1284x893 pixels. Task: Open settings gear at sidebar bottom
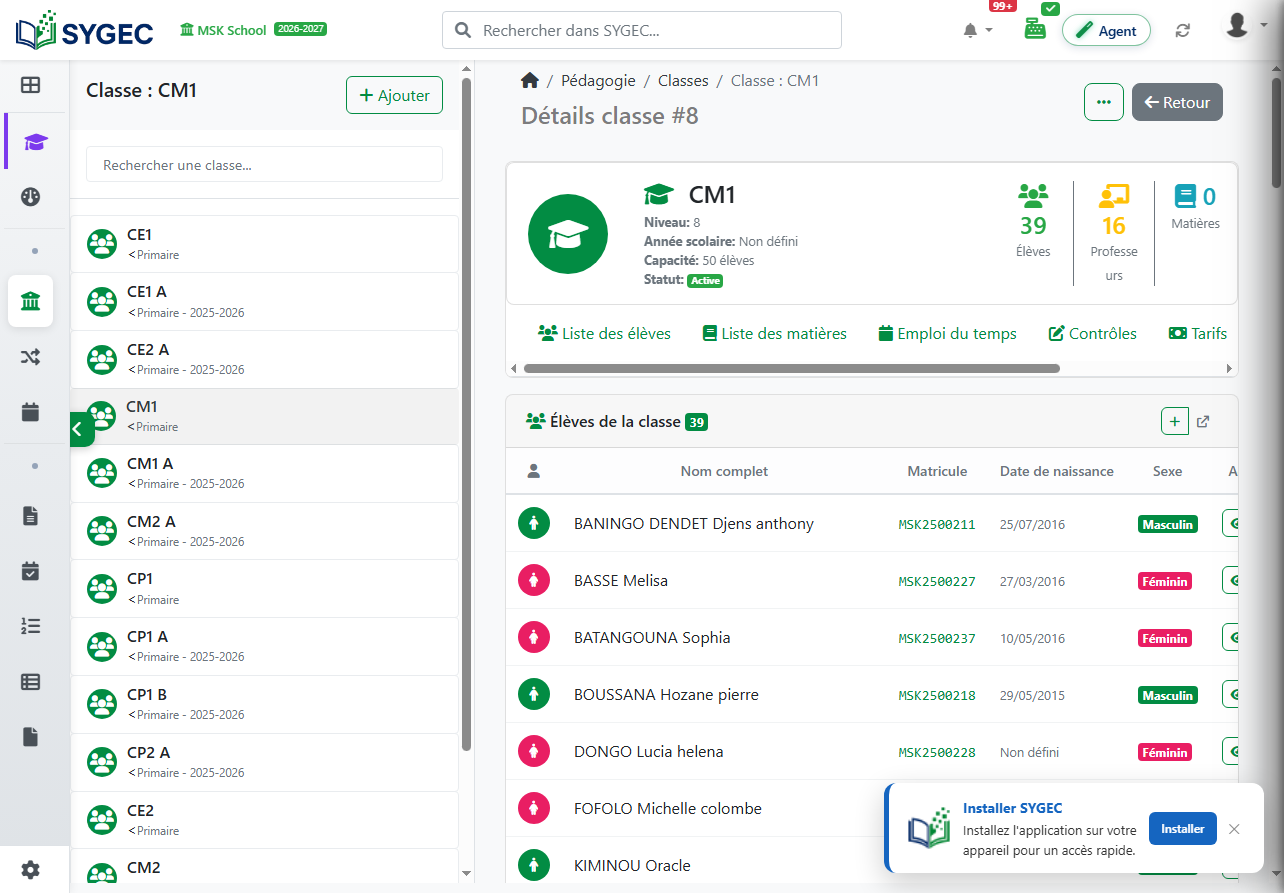(30, 870)
